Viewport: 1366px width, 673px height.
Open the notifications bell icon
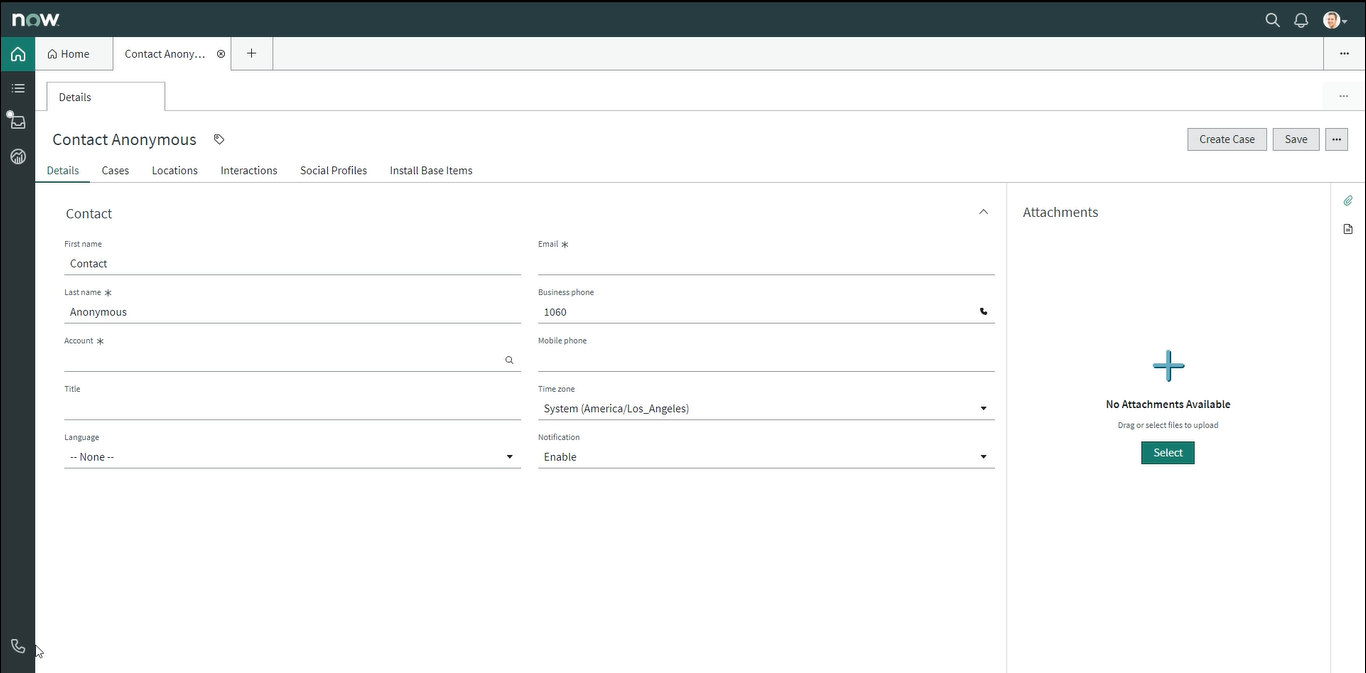pos(1301,20)
